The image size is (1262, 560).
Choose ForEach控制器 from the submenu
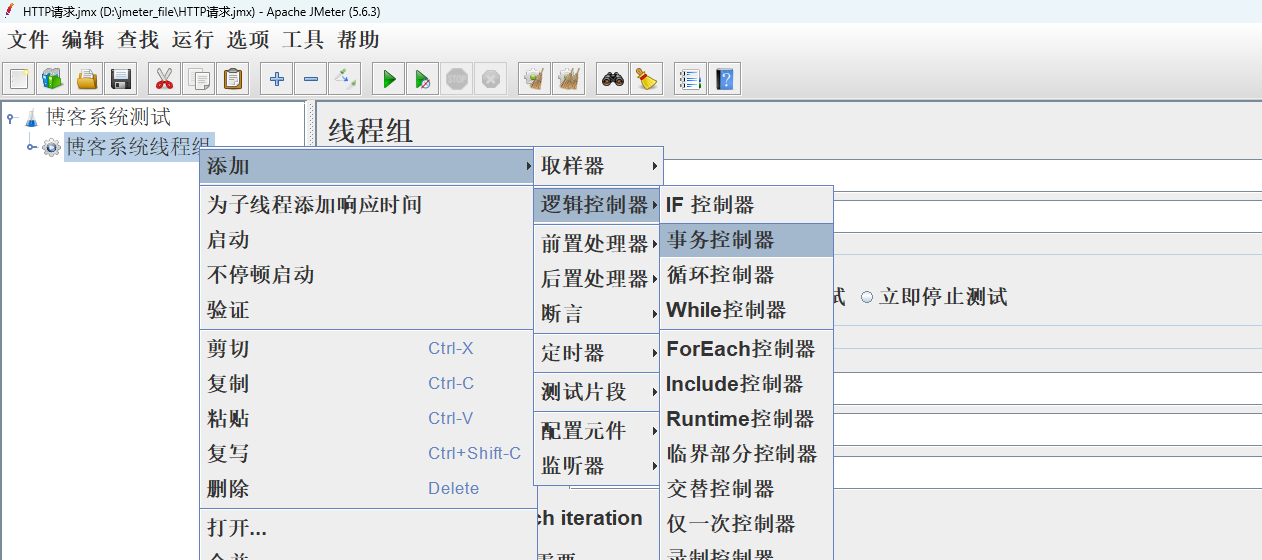coord(746,349)
